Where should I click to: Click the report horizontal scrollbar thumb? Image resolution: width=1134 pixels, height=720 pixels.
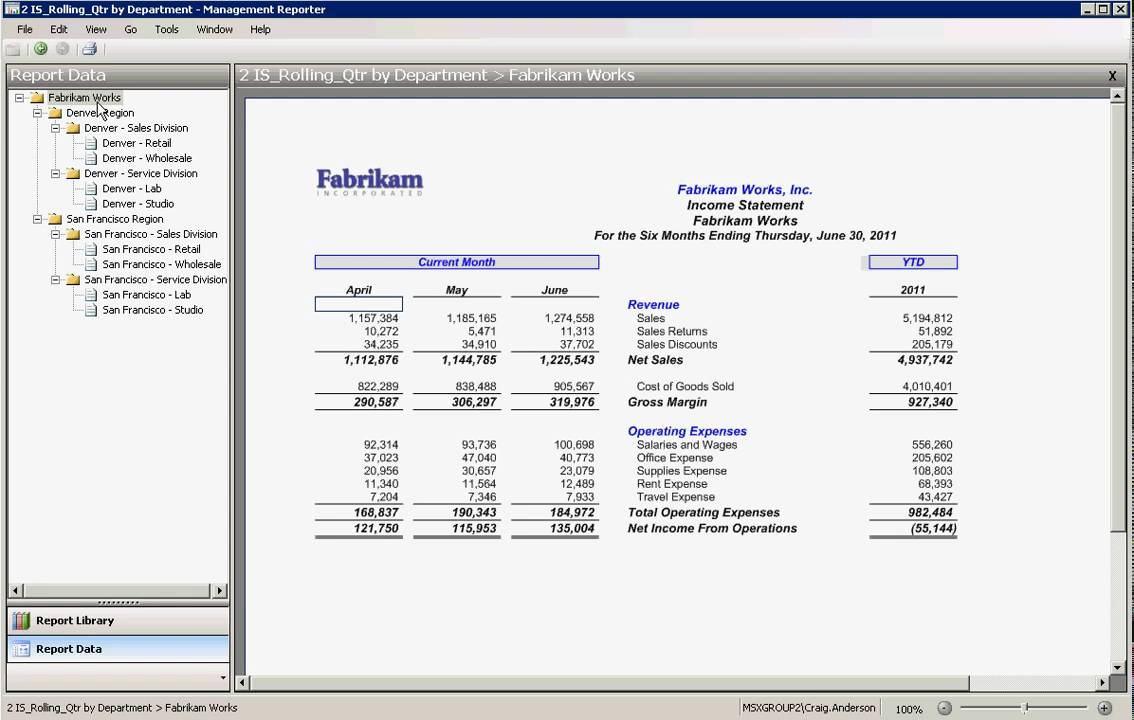click(x=610, y=682)
